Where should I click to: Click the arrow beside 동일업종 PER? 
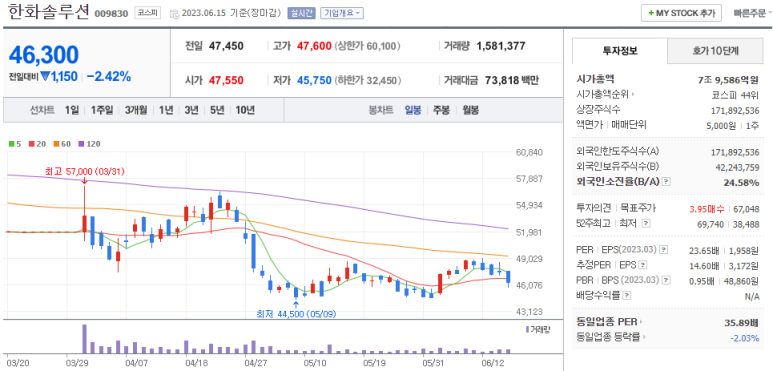coord(641,323)
